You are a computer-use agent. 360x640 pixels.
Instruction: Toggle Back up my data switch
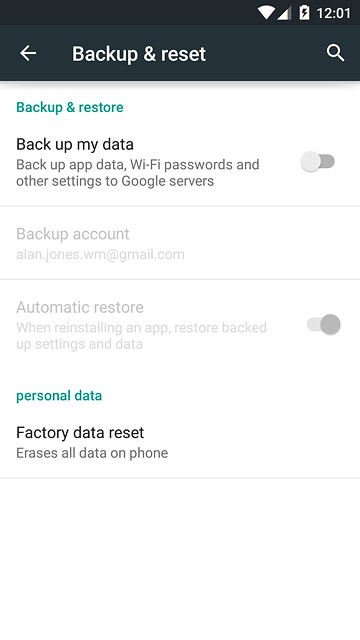[318, 162]
